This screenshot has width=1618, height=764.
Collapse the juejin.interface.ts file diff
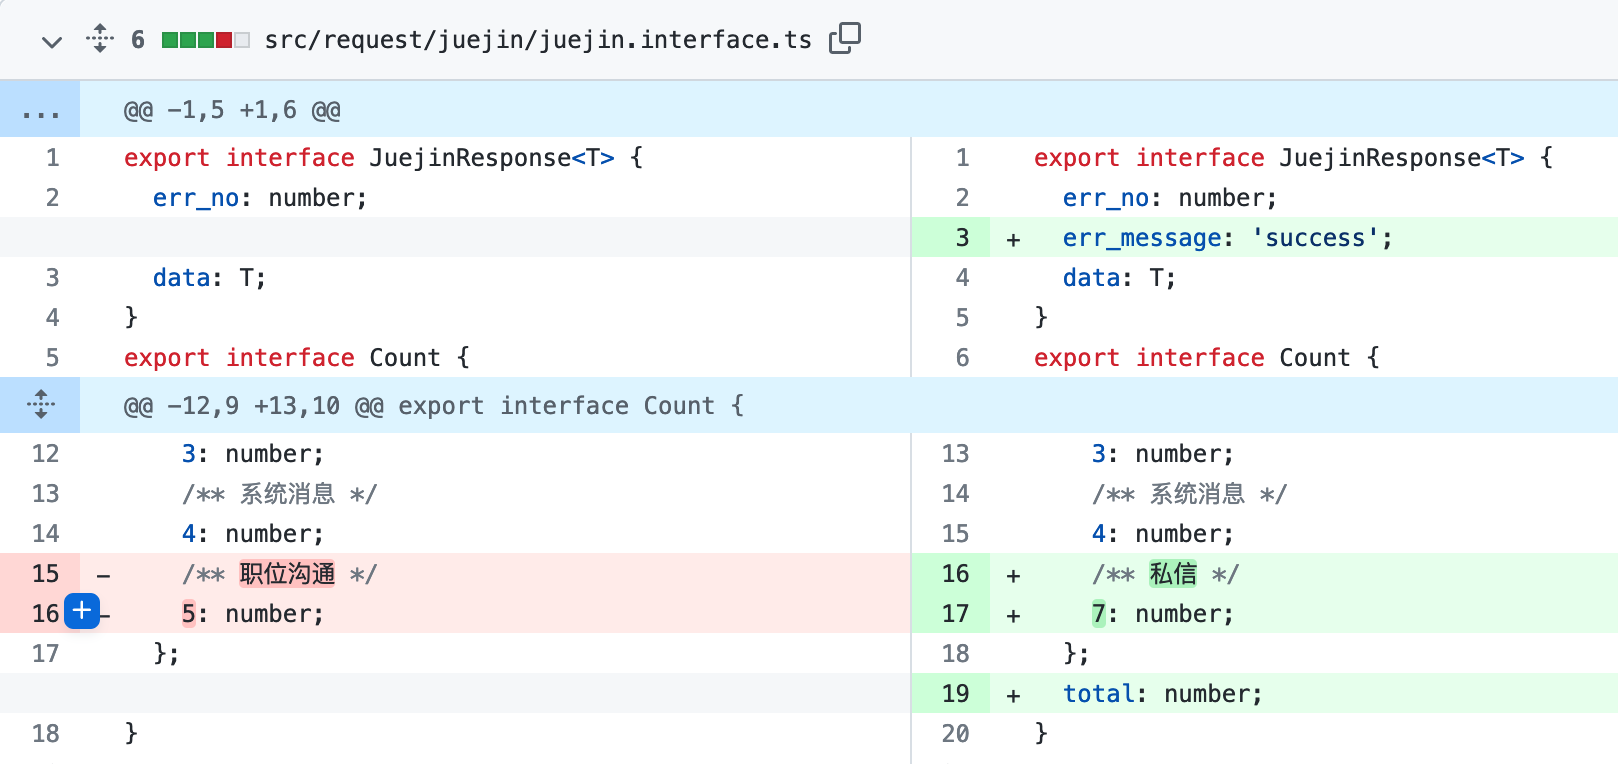tap(52, 41)
